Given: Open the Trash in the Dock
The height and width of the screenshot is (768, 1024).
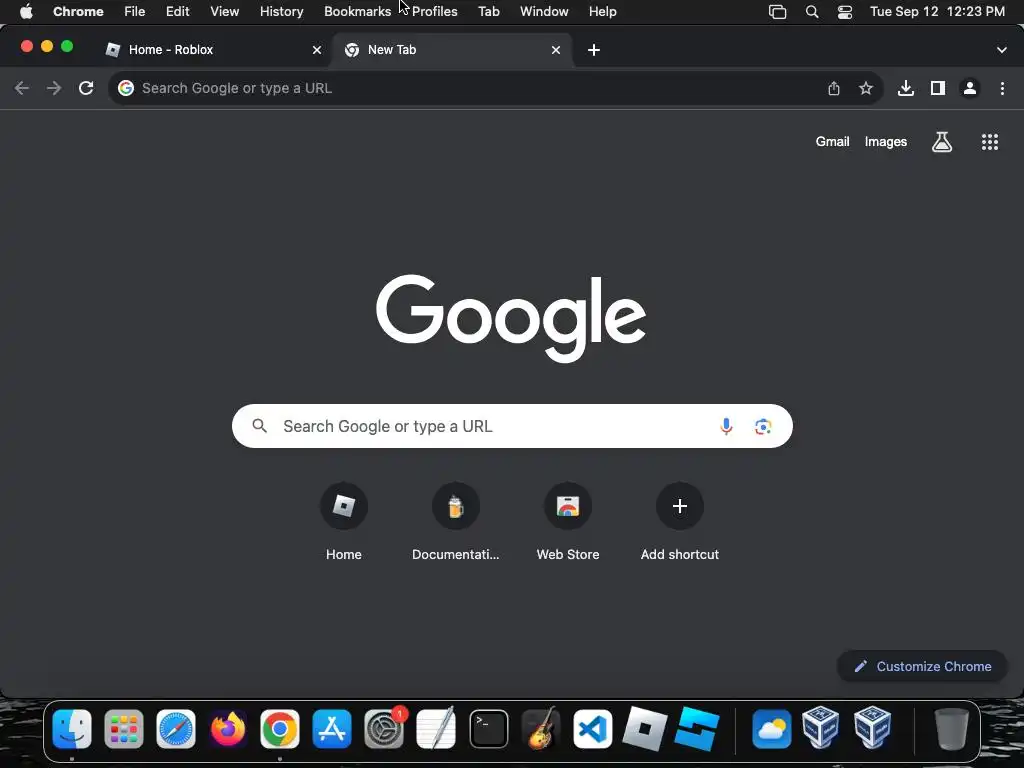Looking at the screenshot, I should pos(952,729).
